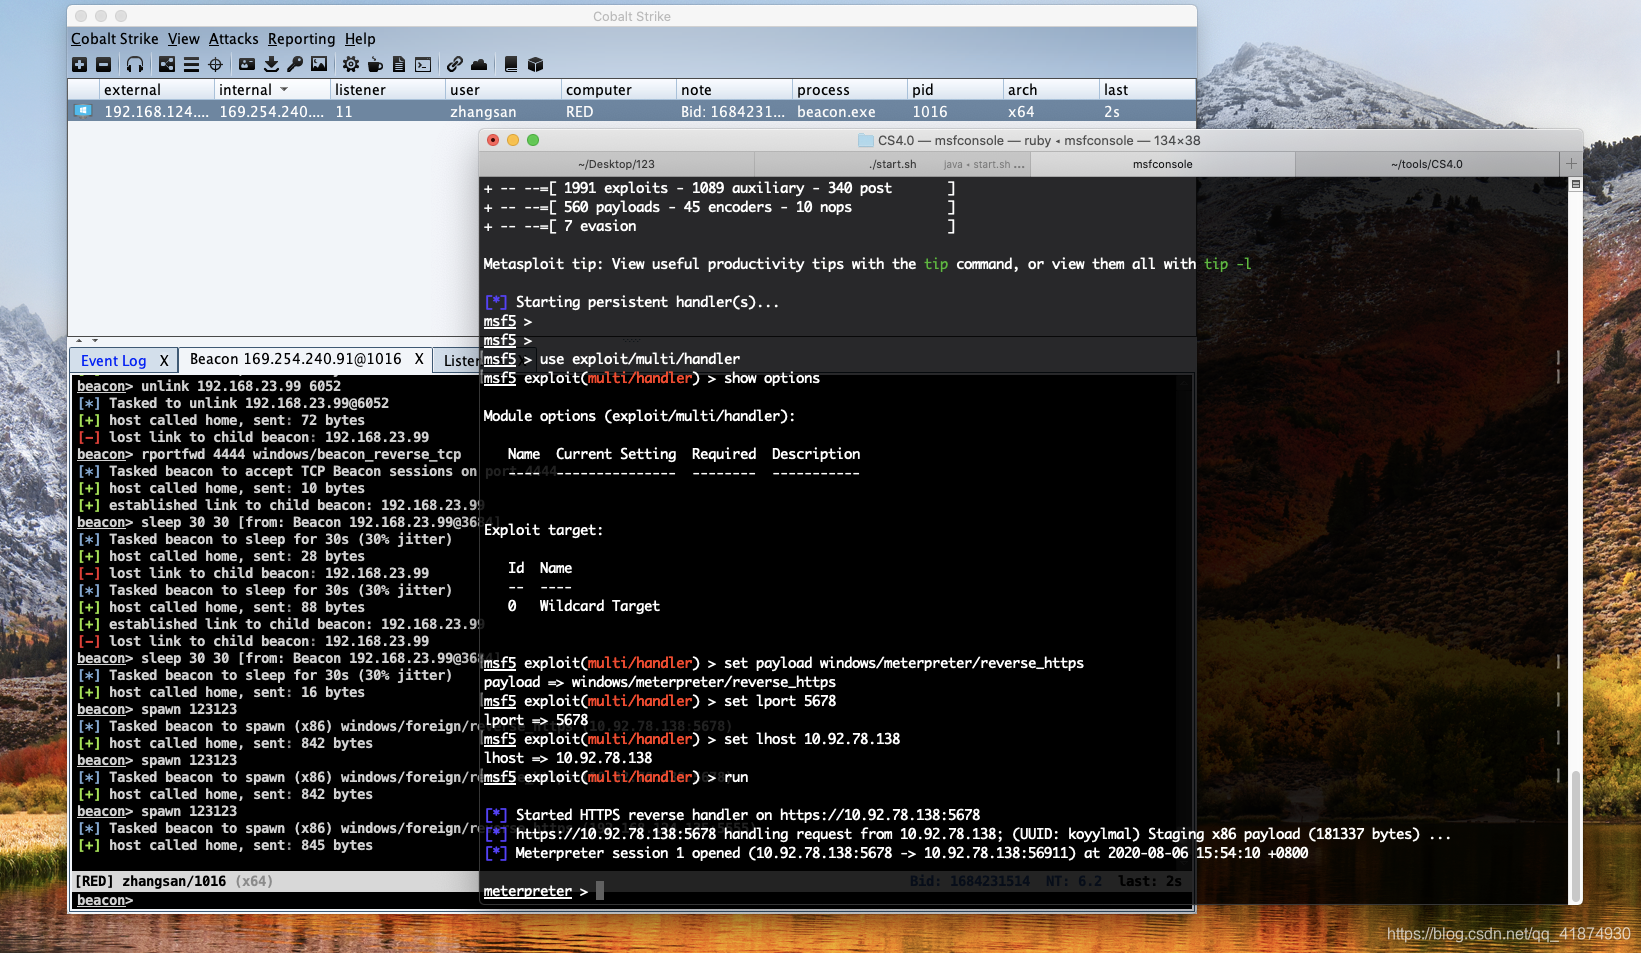Switch to Pivot Graph view icon

tap(167, 64)
